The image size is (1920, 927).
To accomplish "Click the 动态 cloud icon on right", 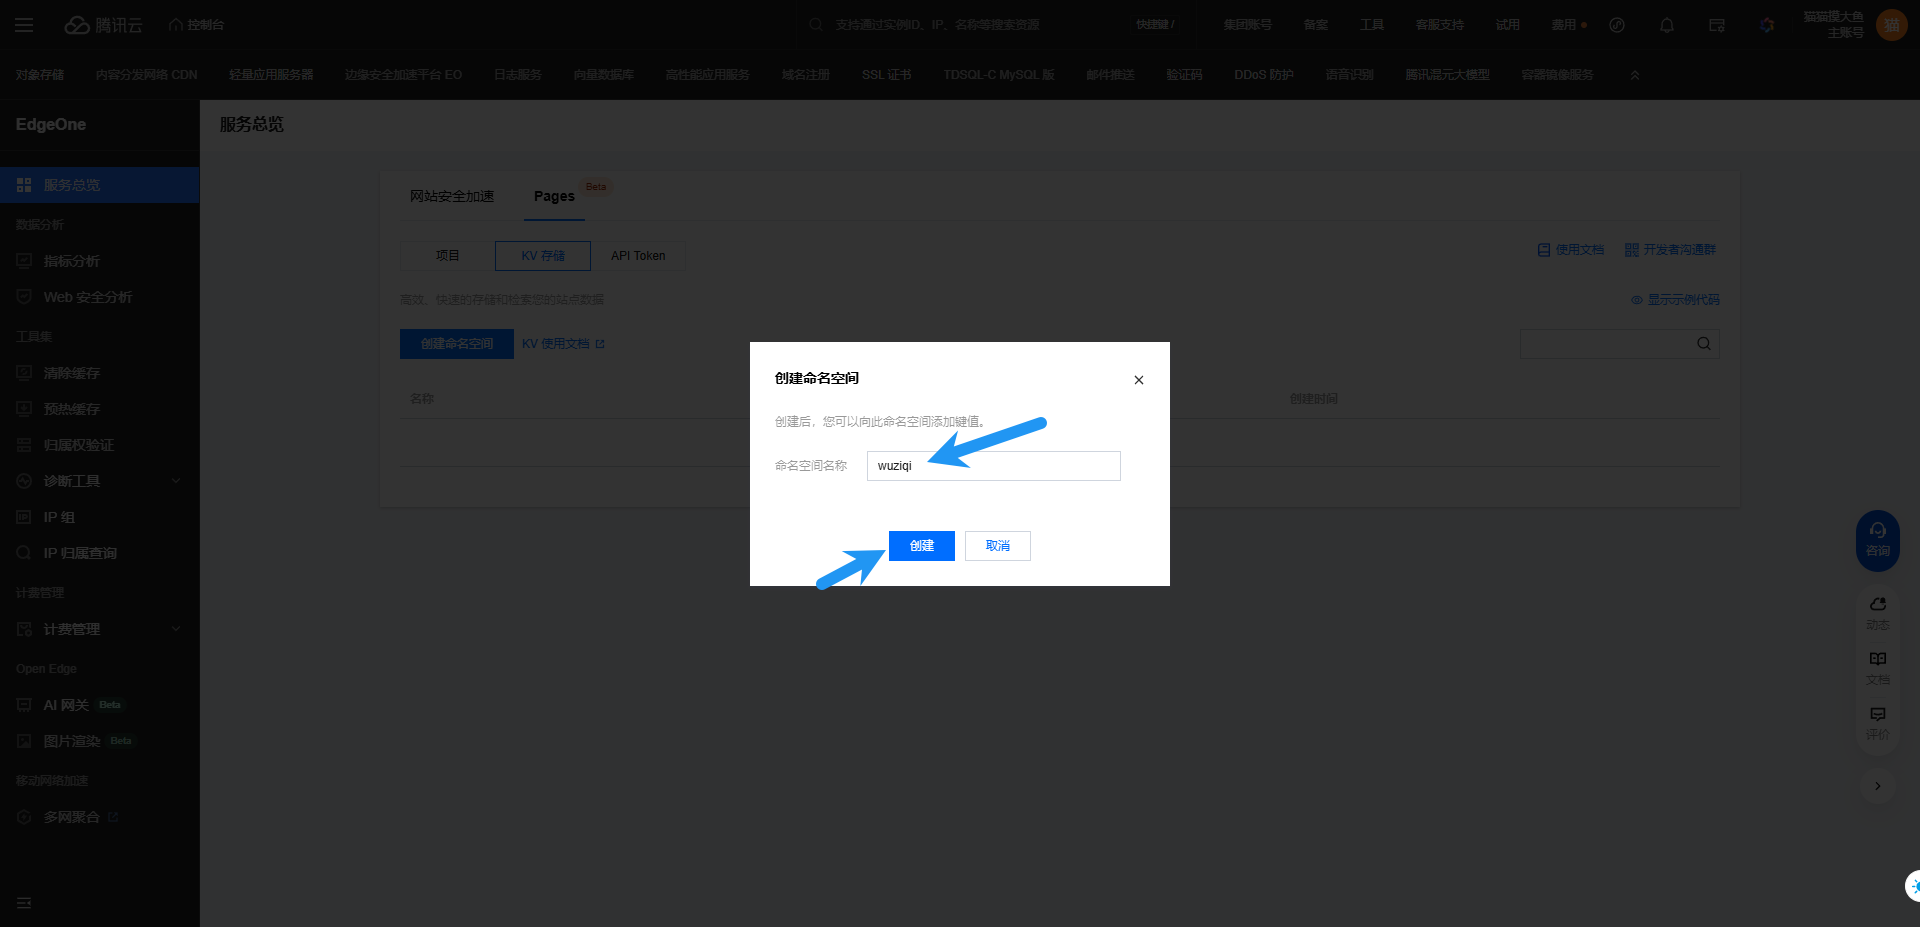I will (1877, 612).
